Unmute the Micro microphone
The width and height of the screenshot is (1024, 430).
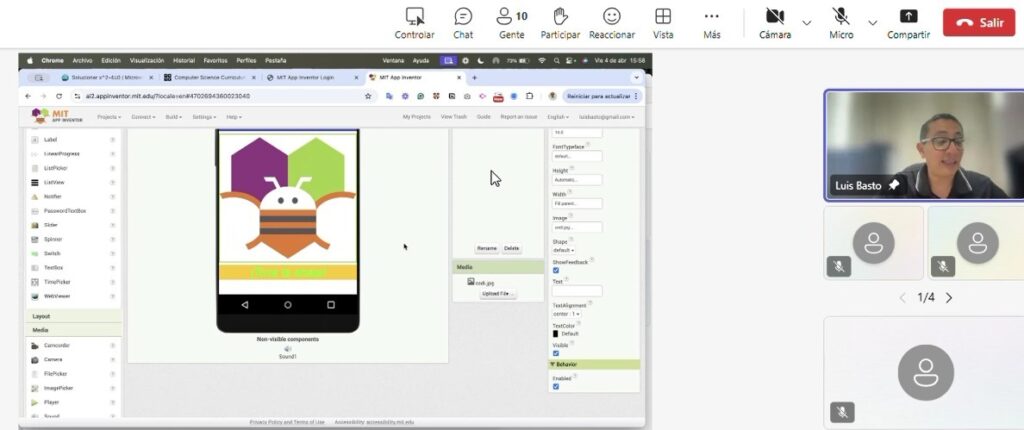[841, 24]
